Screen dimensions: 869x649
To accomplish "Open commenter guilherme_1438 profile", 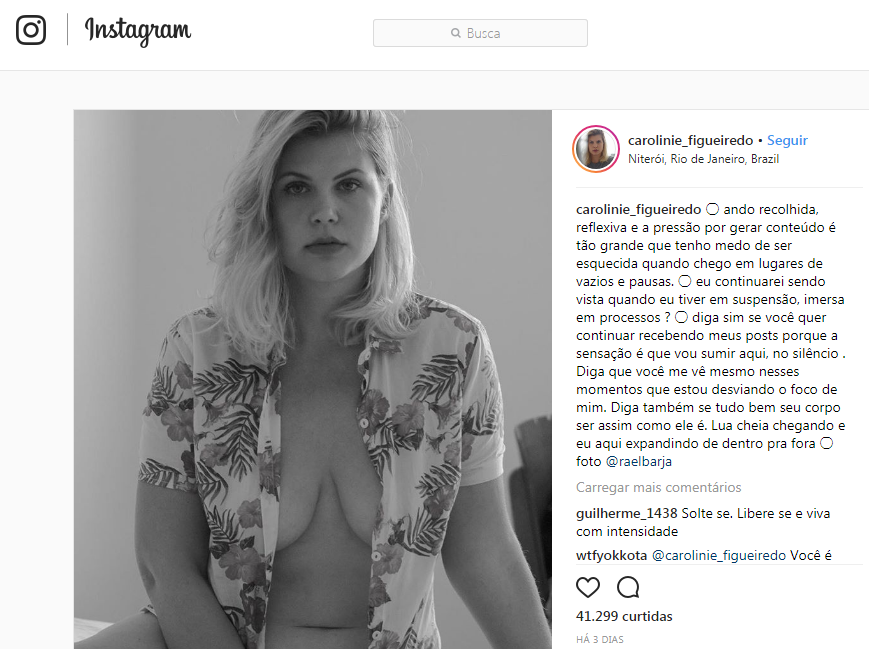I will click(626, 513).
